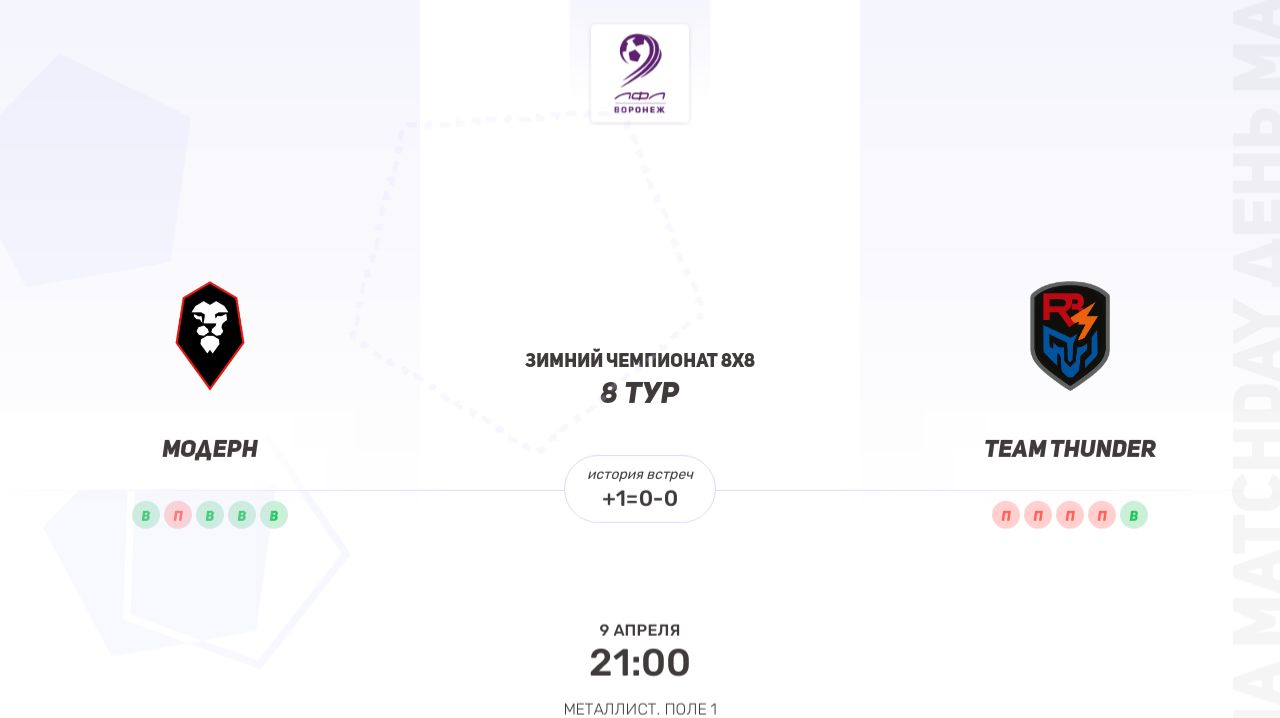
Task: Select the 8 тур round label
Action: coord(640,393)
